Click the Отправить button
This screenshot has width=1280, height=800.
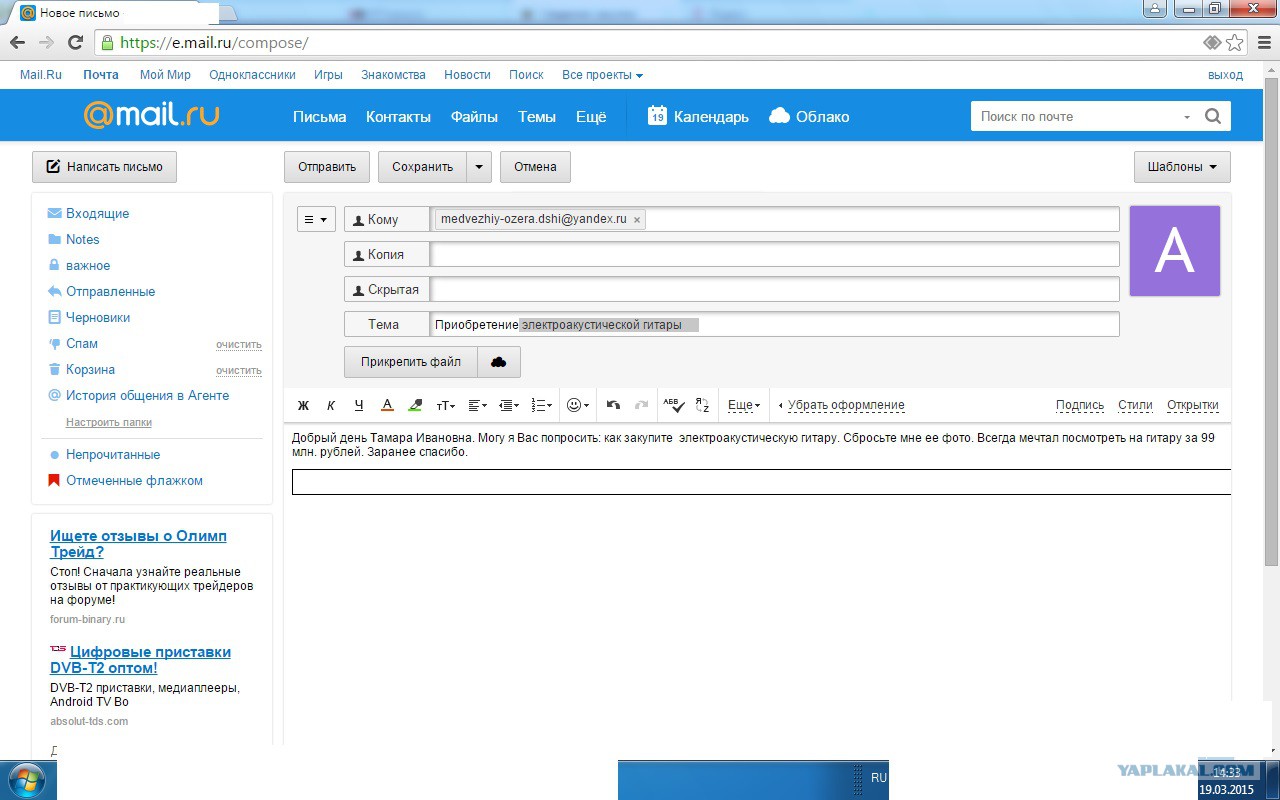pos(327,167)
